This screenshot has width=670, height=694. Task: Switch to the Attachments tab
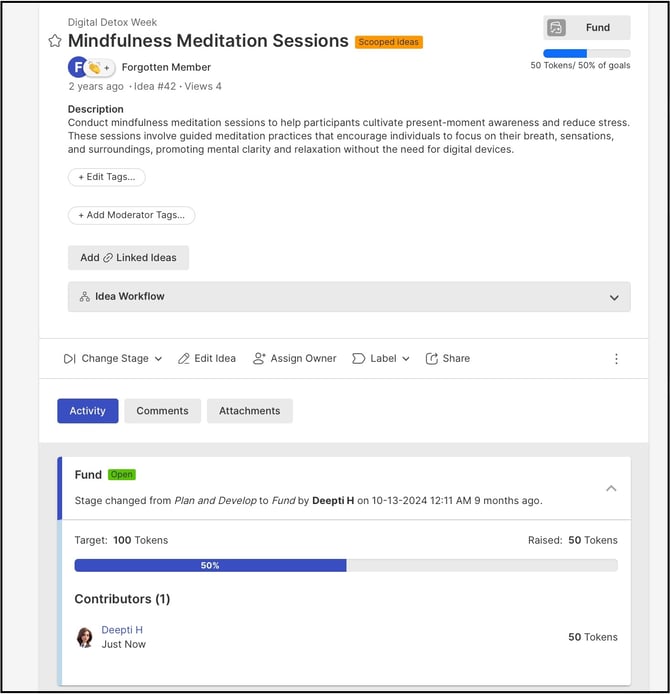(x=249, y=411)
